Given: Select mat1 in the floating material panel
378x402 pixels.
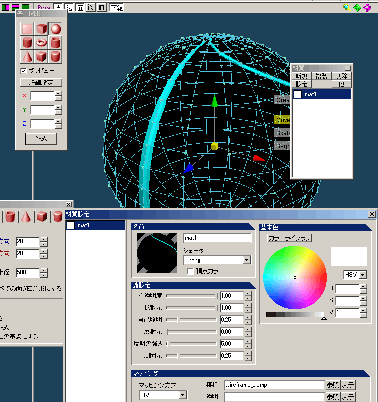Looking at the screenshot, I should pos(322,94).
